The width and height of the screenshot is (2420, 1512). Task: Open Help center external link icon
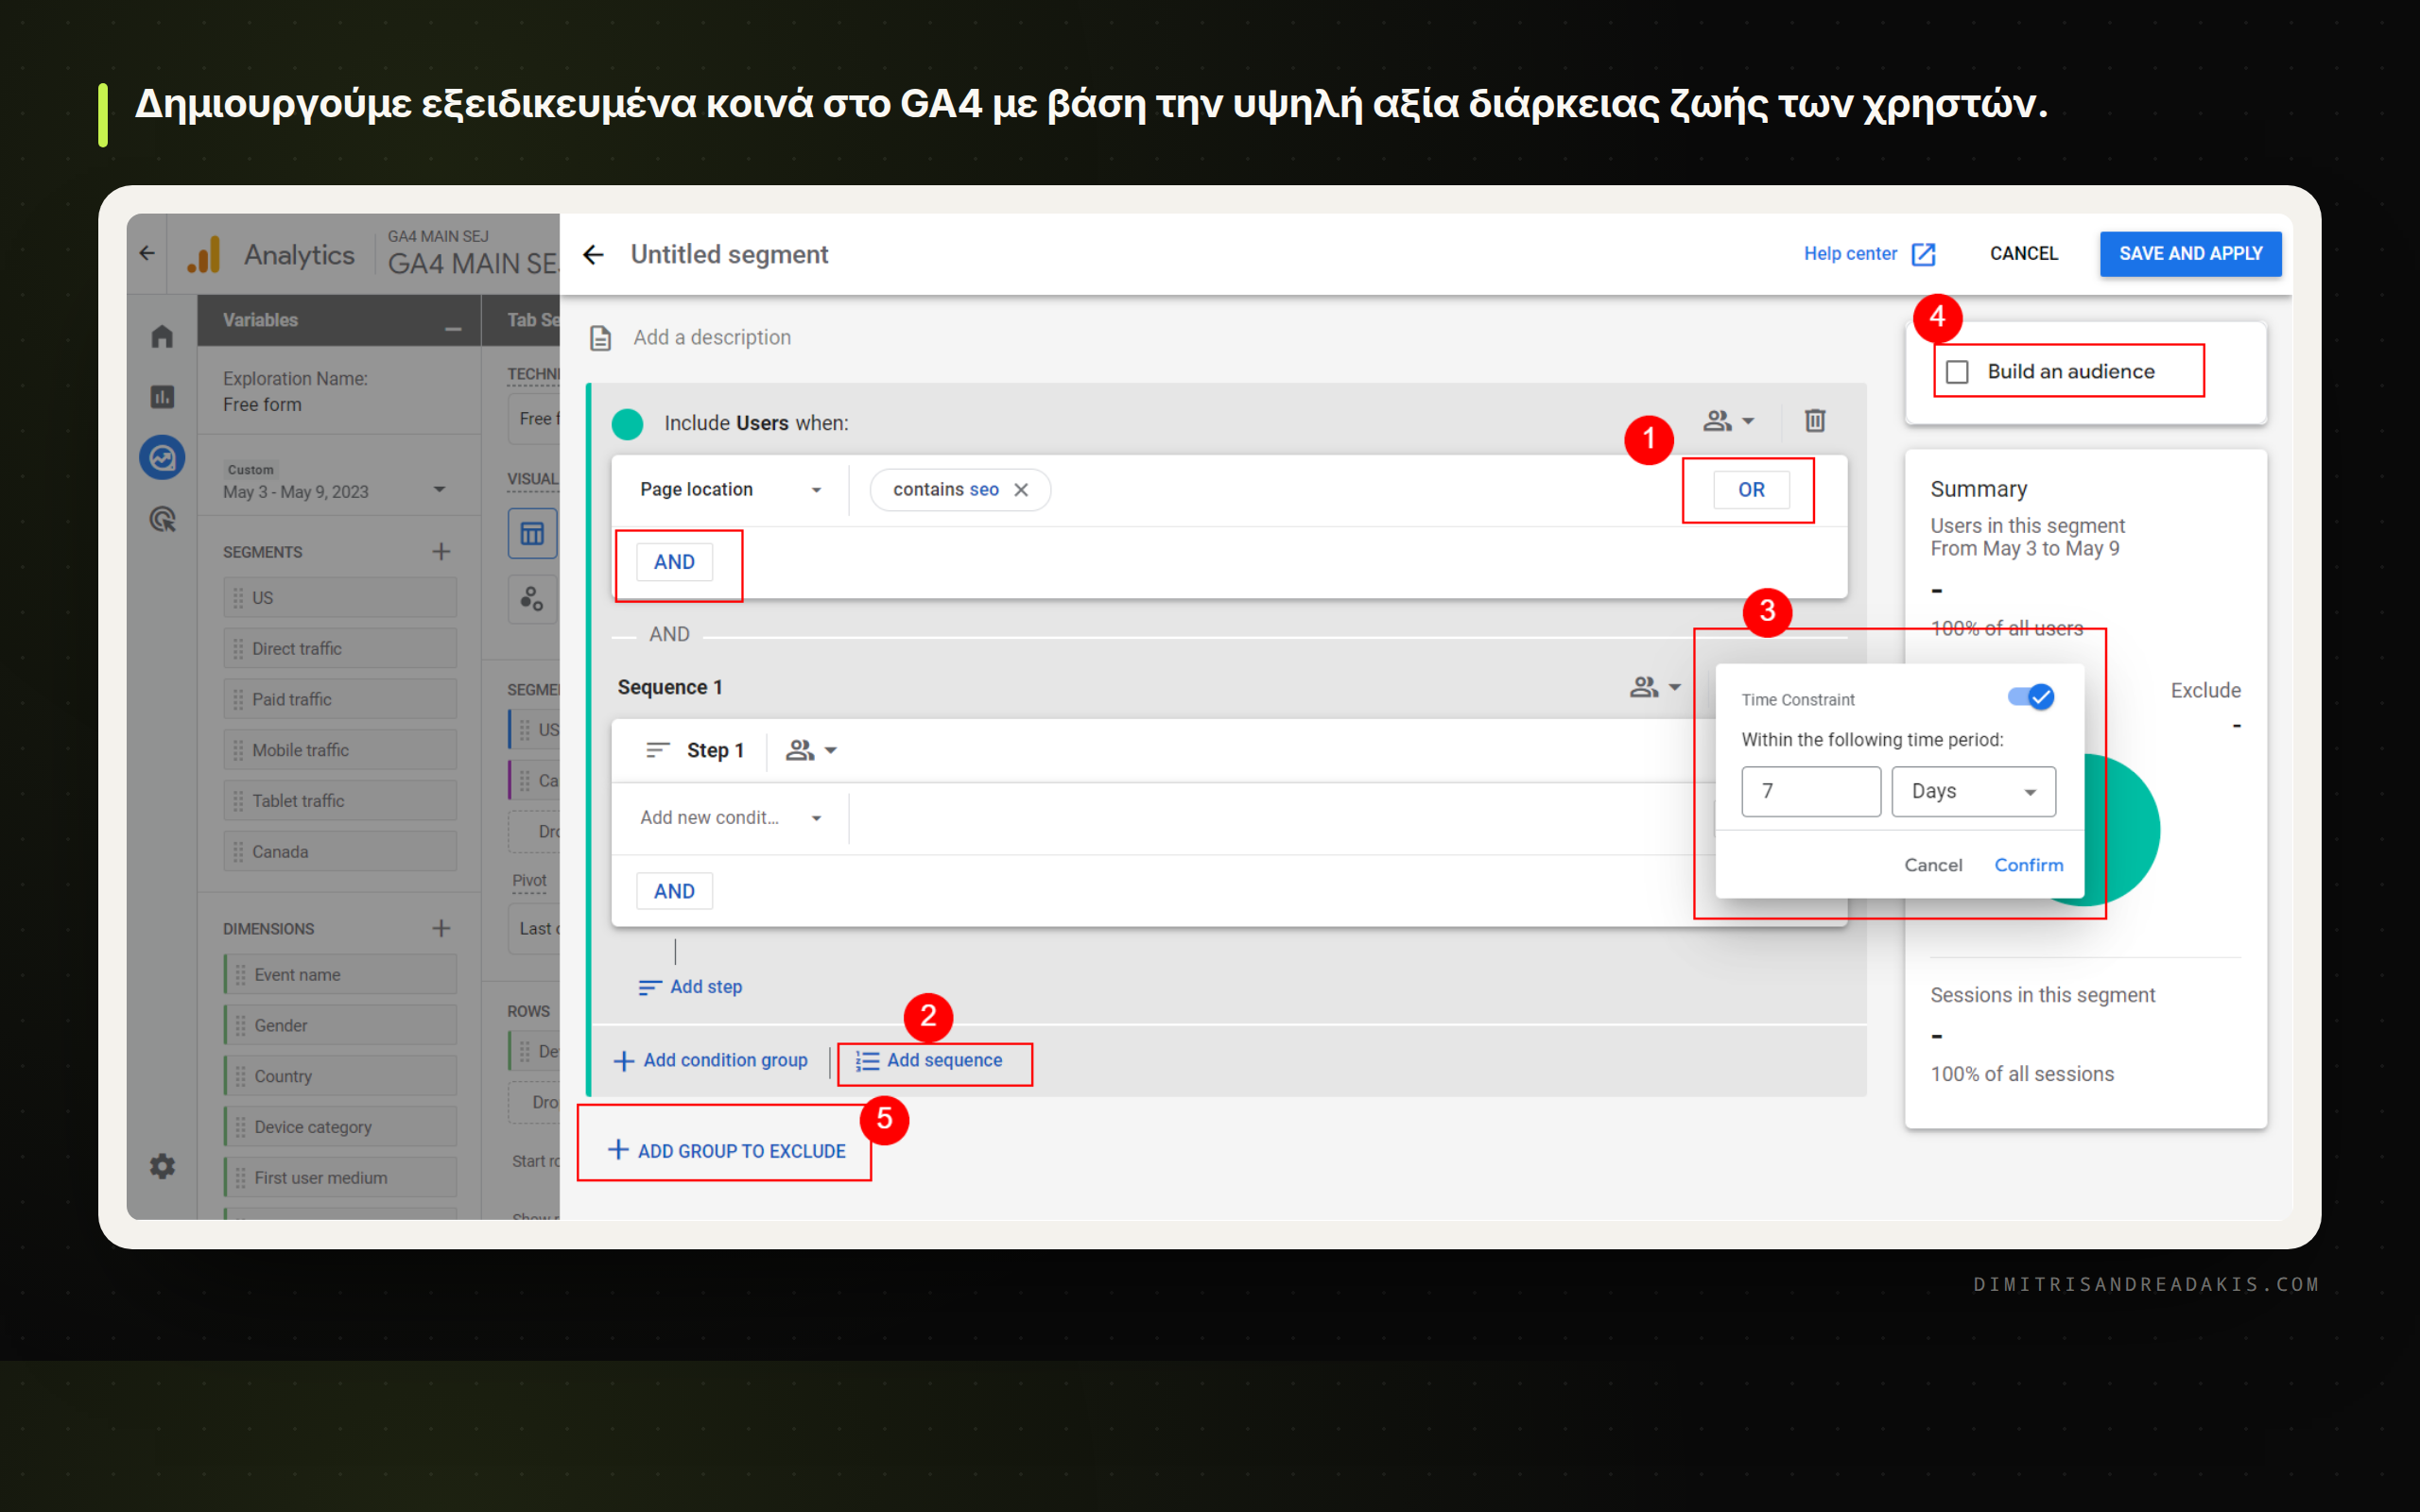pos(1923,254)
